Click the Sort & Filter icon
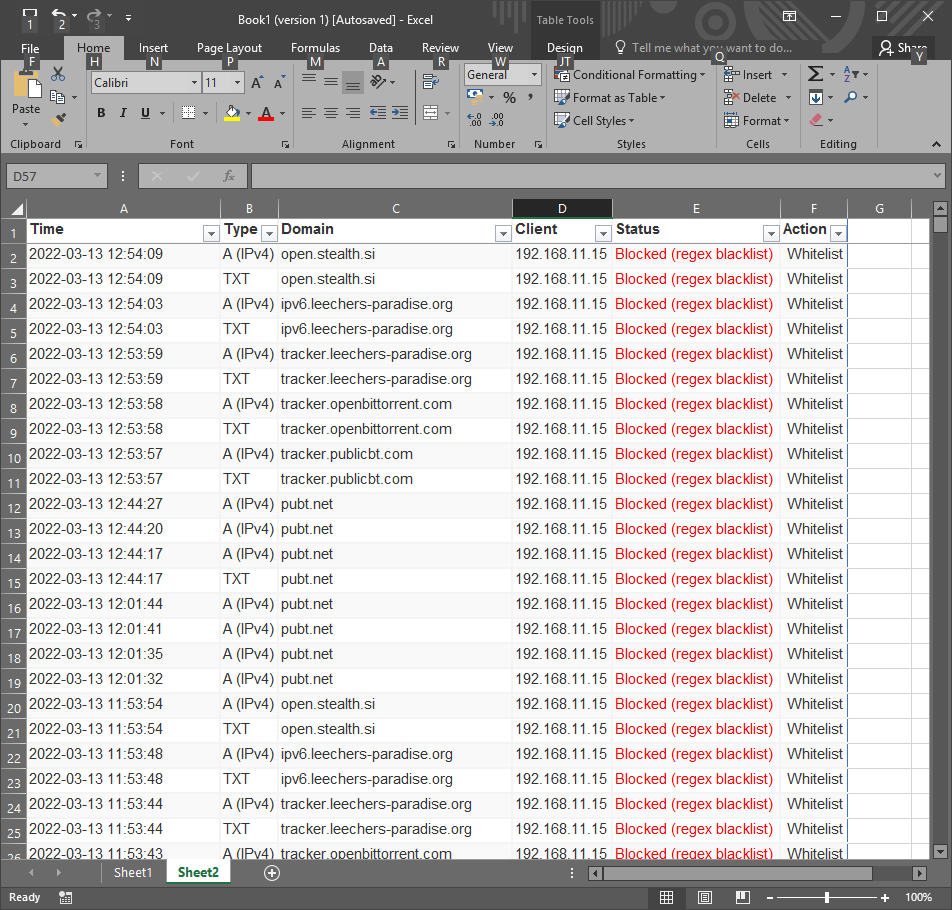This screenshot has width=952, height=910. (x=851, y=74)
